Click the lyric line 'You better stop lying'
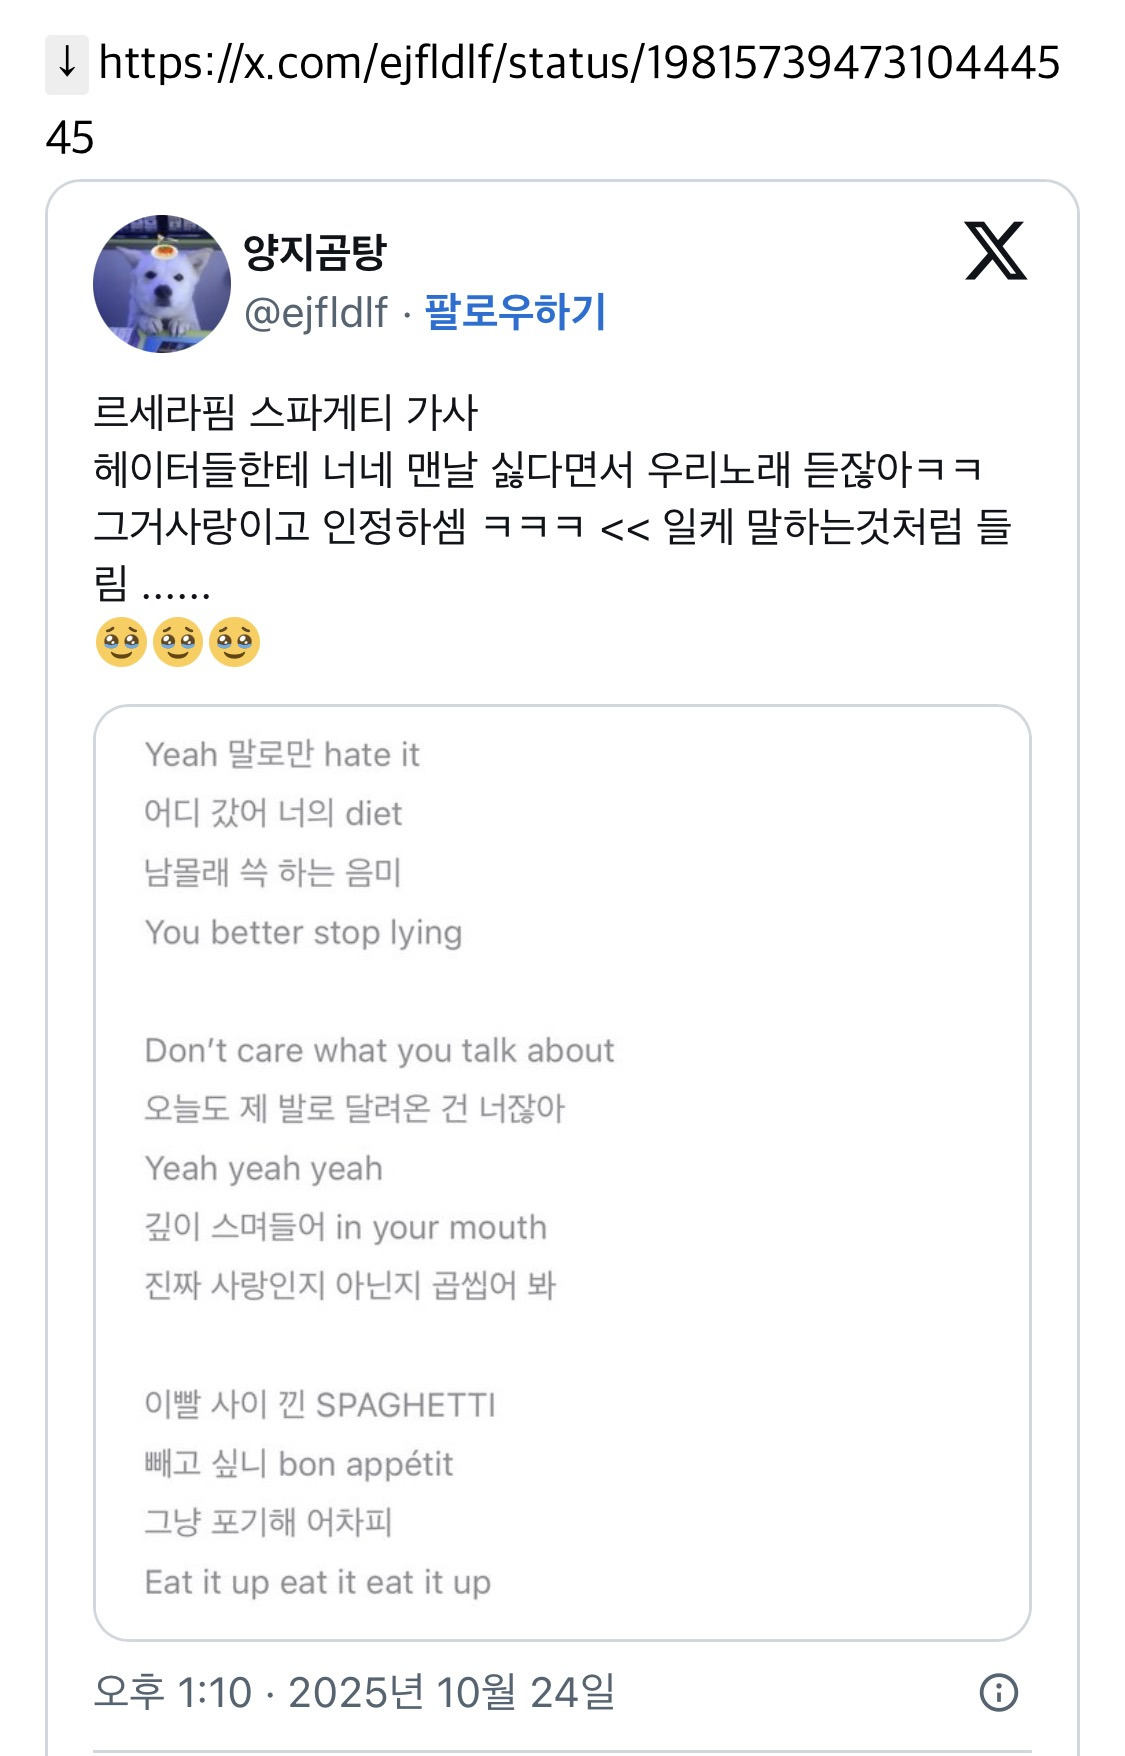The width and height of the screenshot is (1125, 1756). [x=303, y=932]
